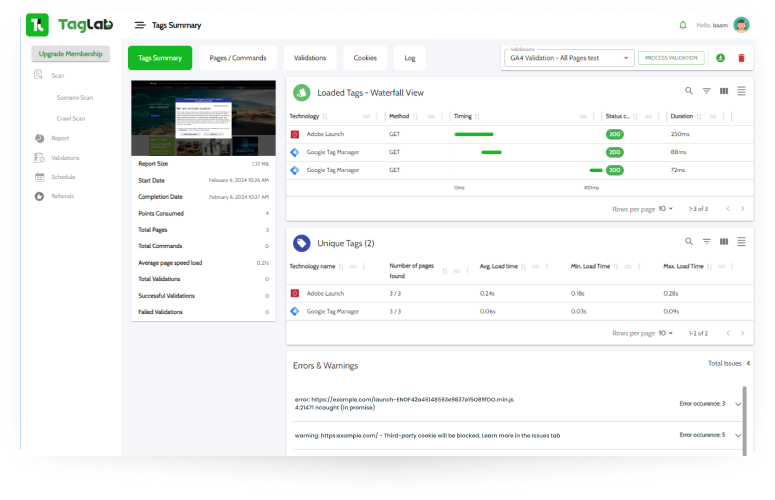Image resolution: width=775 pixels, height=500 pixels.
Task: Delete the scan using red trash icon
Action: click(741, 58)
